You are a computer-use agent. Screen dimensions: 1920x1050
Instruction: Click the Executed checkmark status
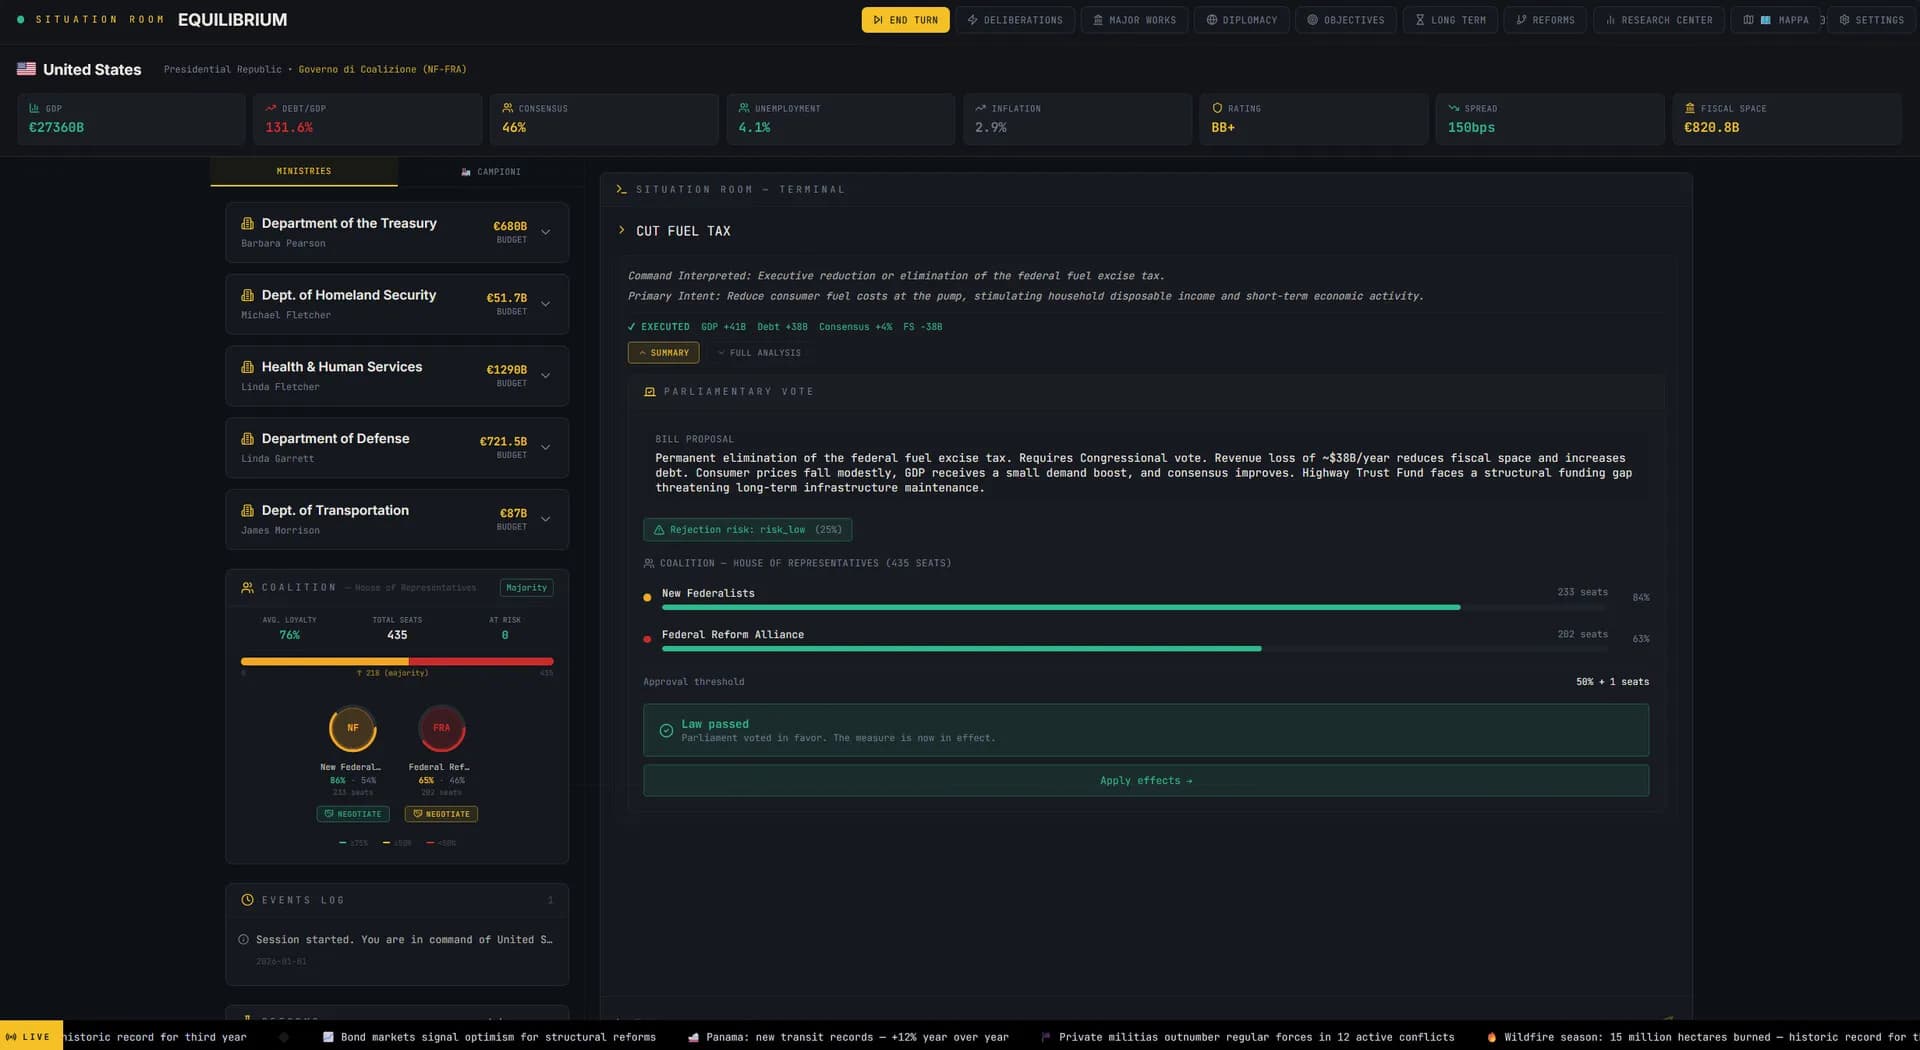[659, 327]
